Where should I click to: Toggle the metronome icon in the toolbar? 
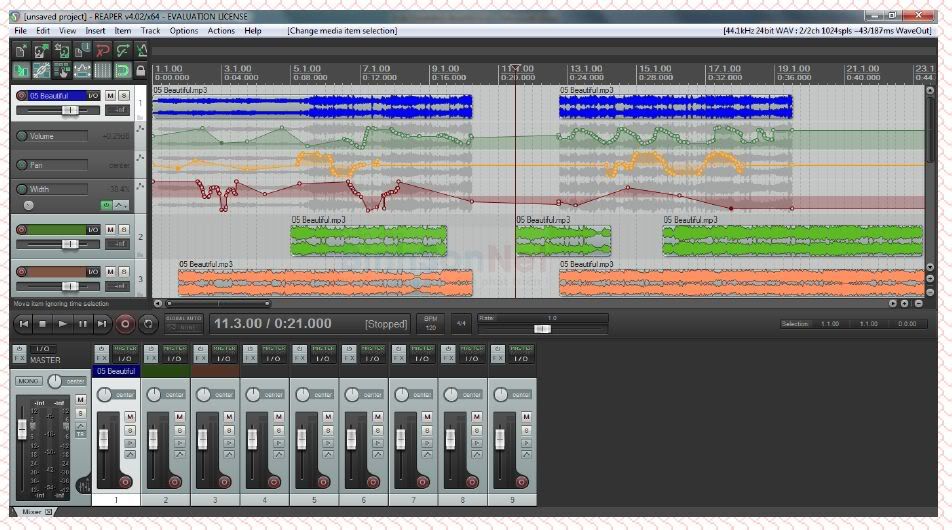tap(142, 50)
